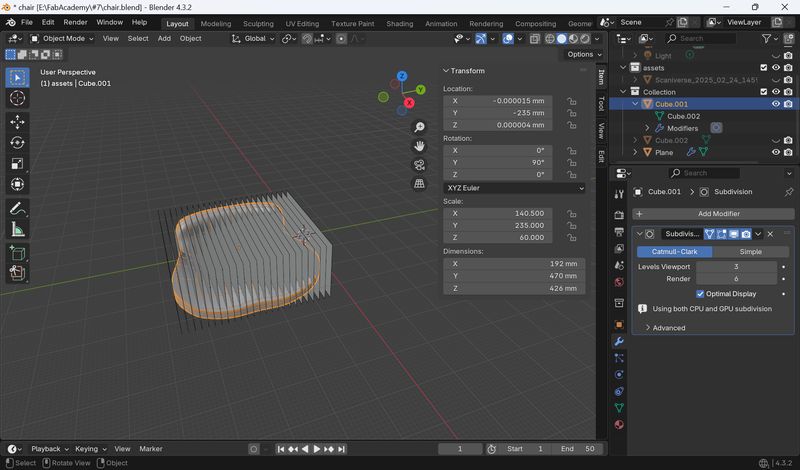Click Z axis on navigation gizmo
Image resolution: width=800 pixels, height=470 pixels.
coord(402,76)
